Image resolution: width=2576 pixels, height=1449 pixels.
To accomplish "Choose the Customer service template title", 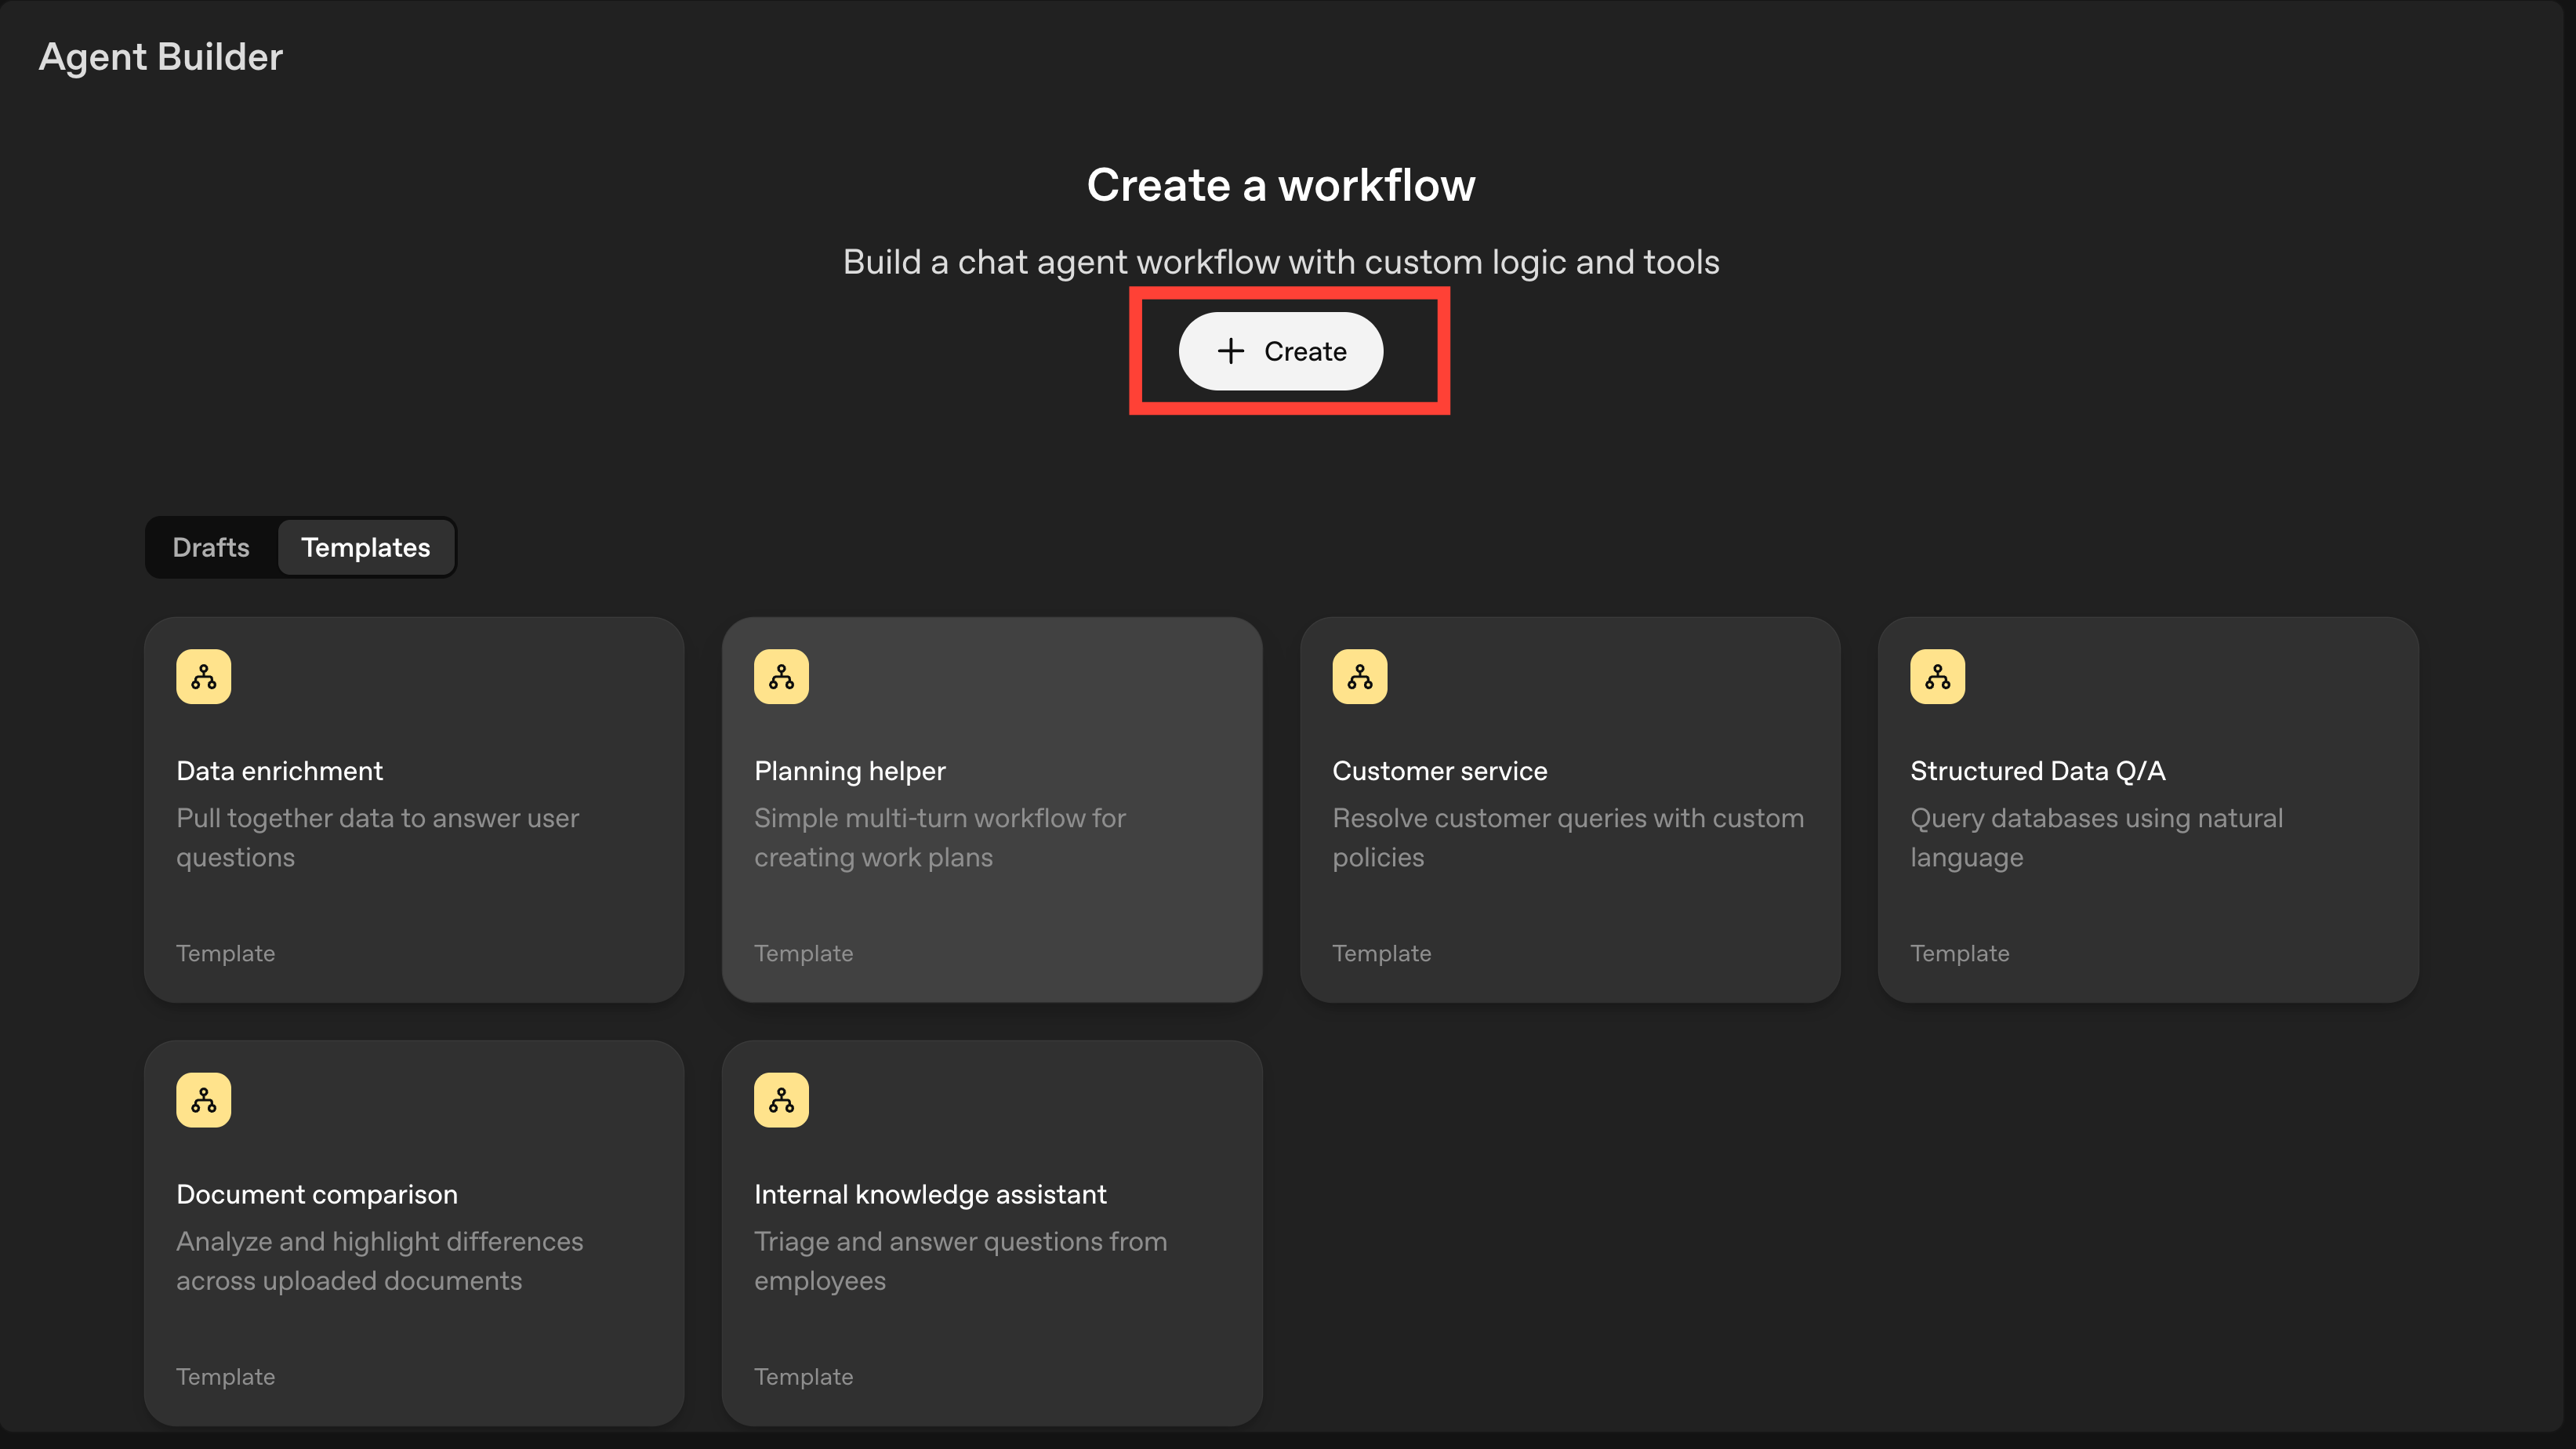I will coord(1439,771).
